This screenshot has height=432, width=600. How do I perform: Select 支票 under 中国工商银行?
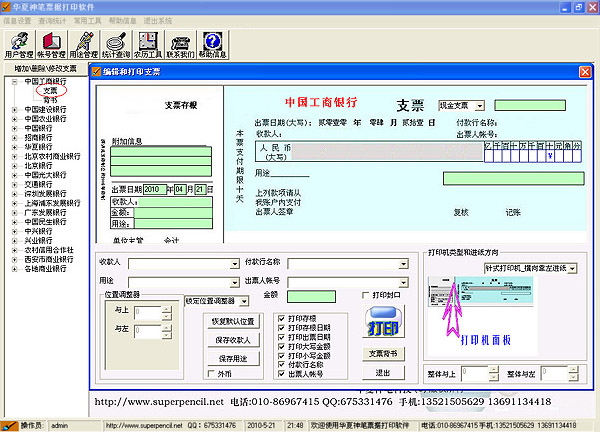coord(50,91)
